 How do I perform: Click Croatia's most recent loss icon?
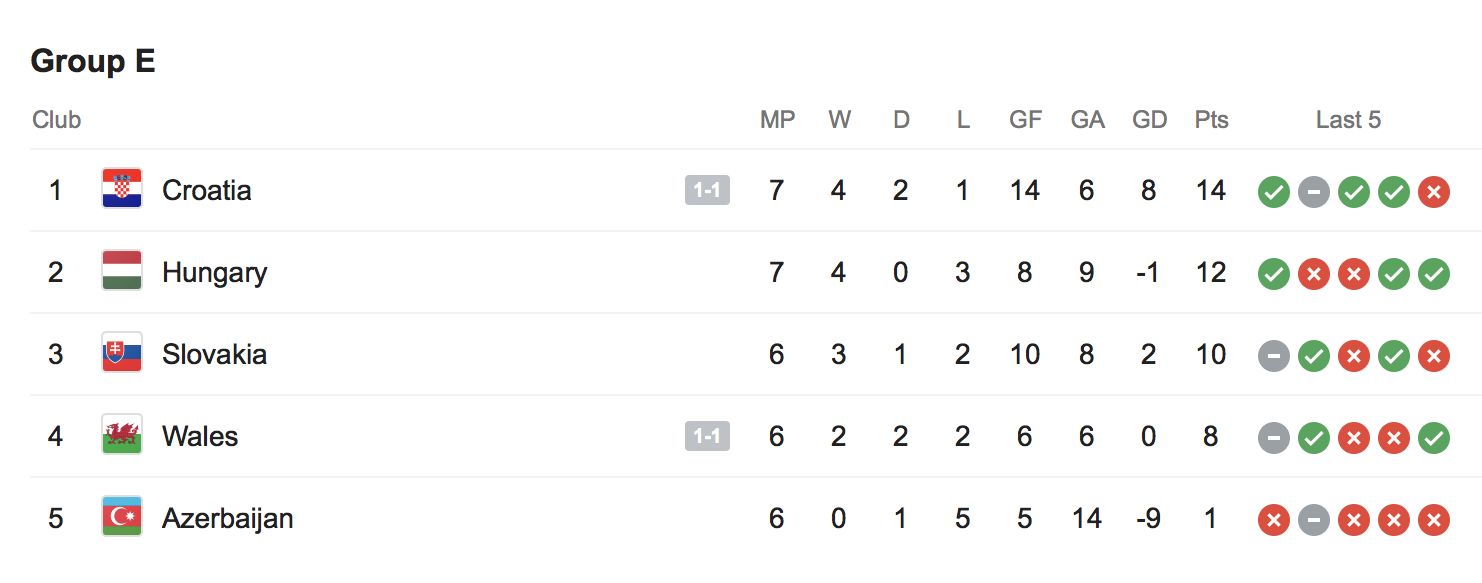click(x=1433, y=191)
